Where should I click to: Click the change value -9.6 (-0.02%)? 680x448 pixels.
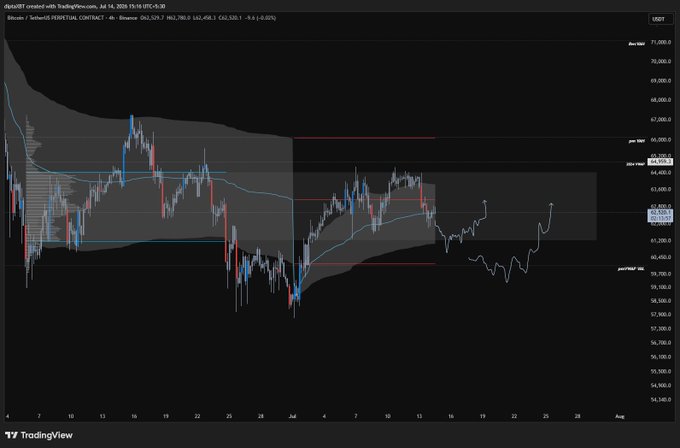(x=261, y=18)
